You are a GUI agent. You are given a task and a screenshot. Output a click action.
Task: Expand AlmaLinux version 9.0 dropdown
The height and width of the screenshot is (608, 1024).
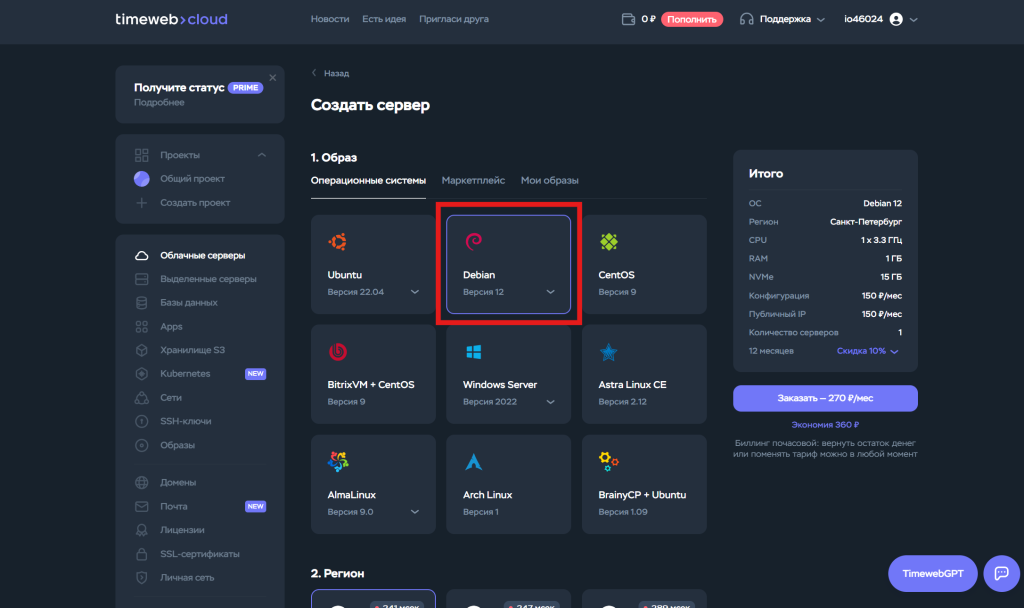[415, 512]
